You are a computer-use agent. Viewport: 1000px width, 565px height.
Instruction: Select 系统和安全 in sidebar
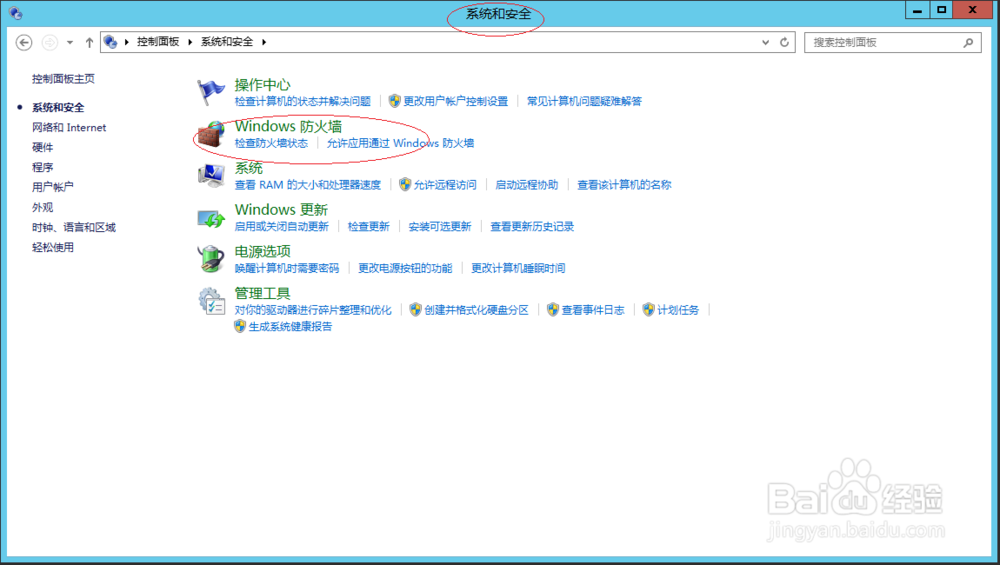coord(58,107)
